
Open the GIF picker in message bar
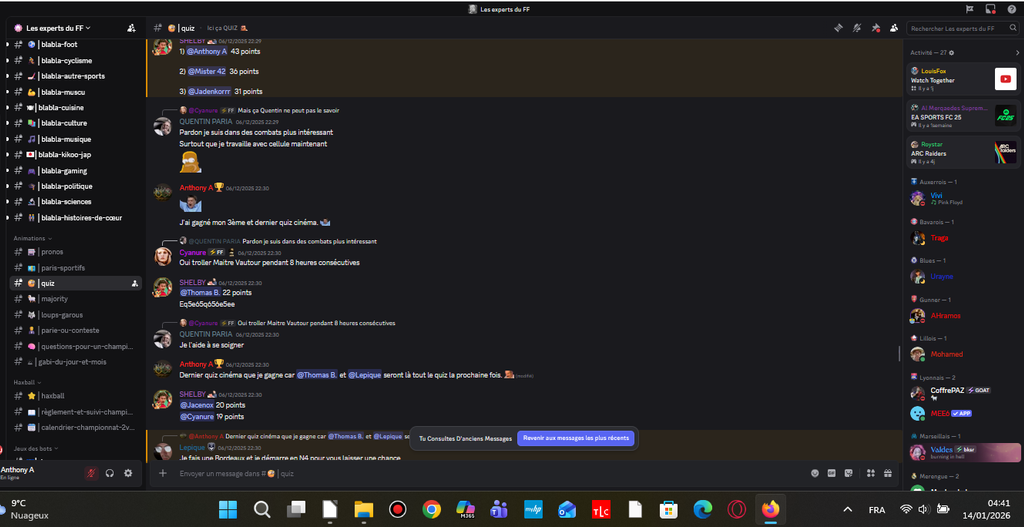pyautogui.click(x=831, y=473)
